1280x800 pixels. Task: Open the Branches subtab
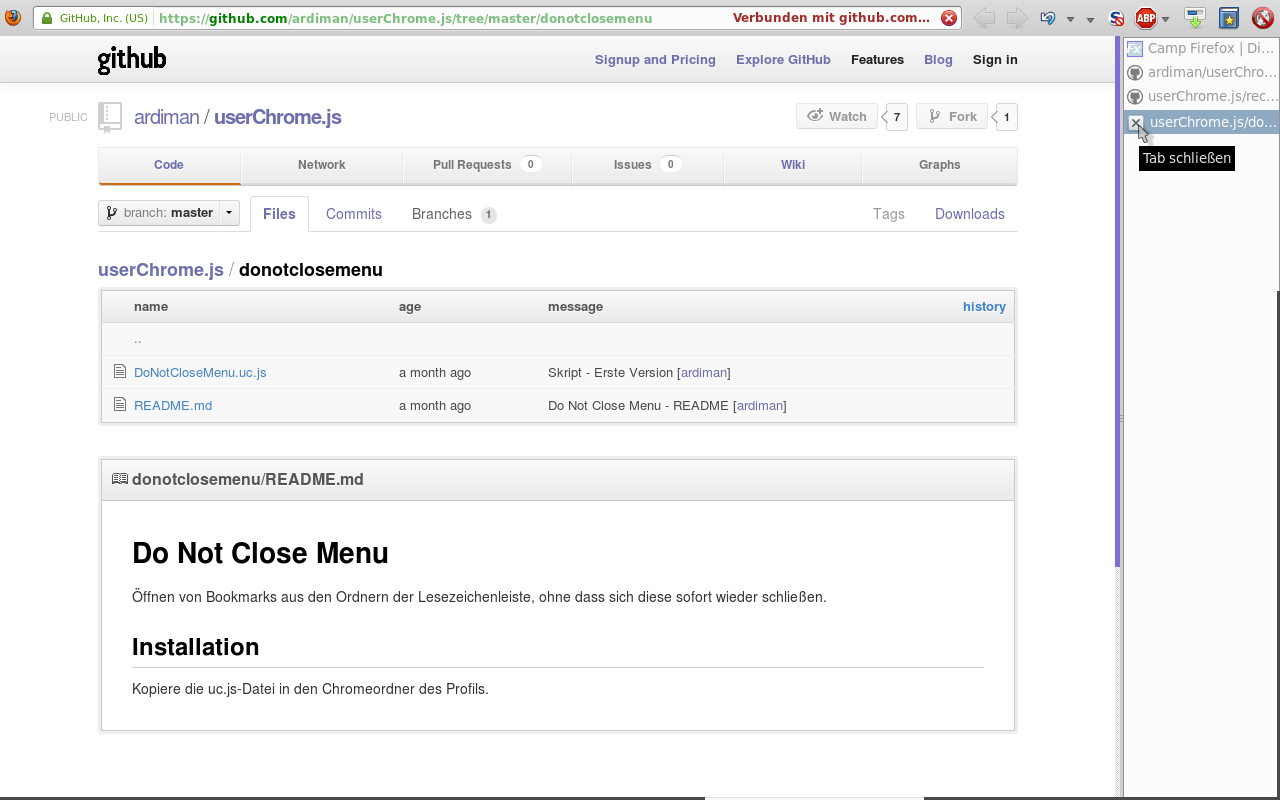tap(454, 214)
